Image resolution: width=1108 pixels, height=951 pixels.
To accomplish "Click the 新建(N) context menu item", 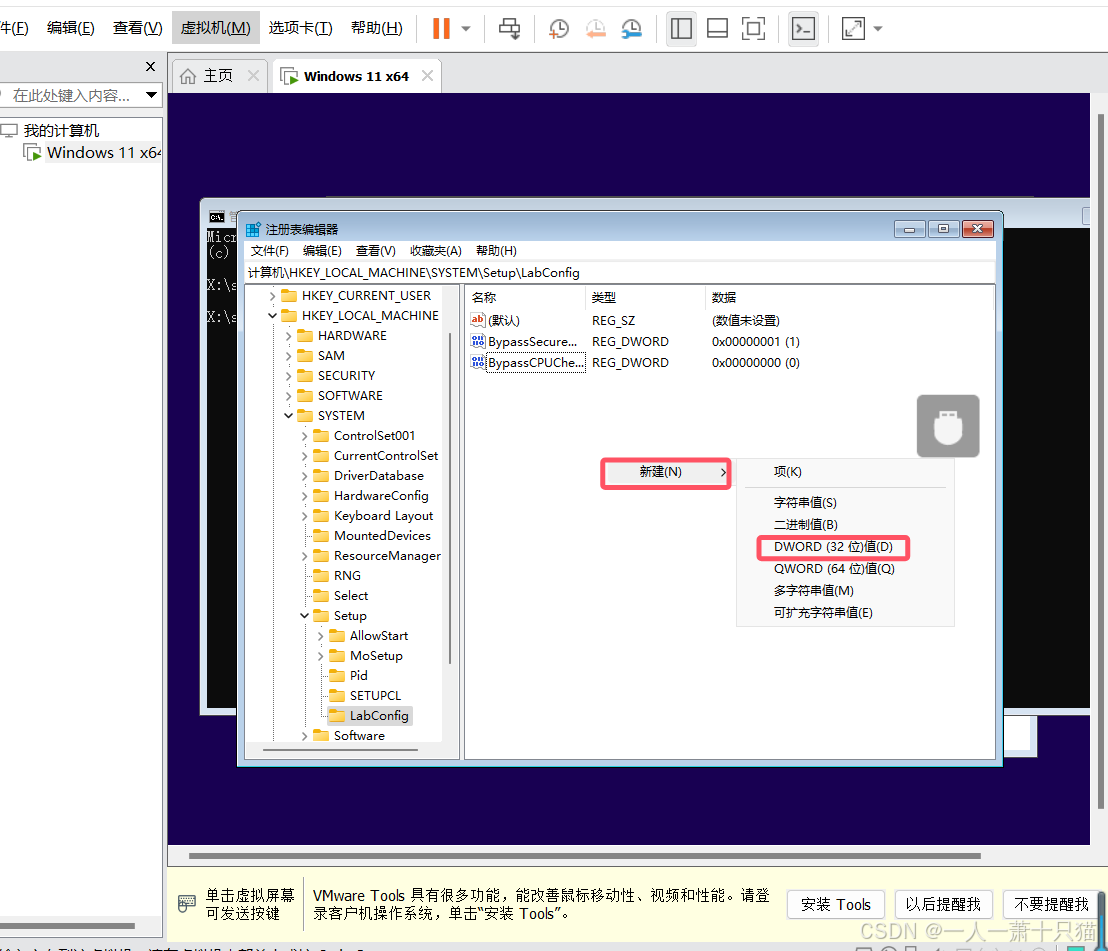I will click(666, 473).
